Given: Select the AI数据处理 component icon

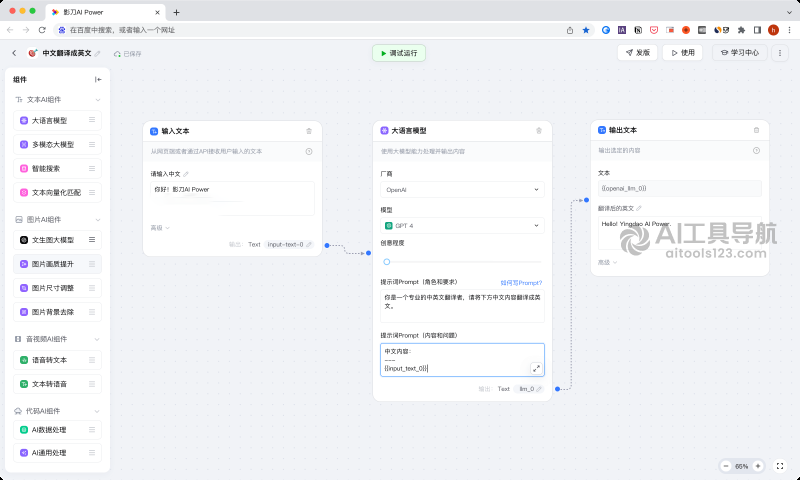Looking at the screenshot, I should tap(23, 430).
